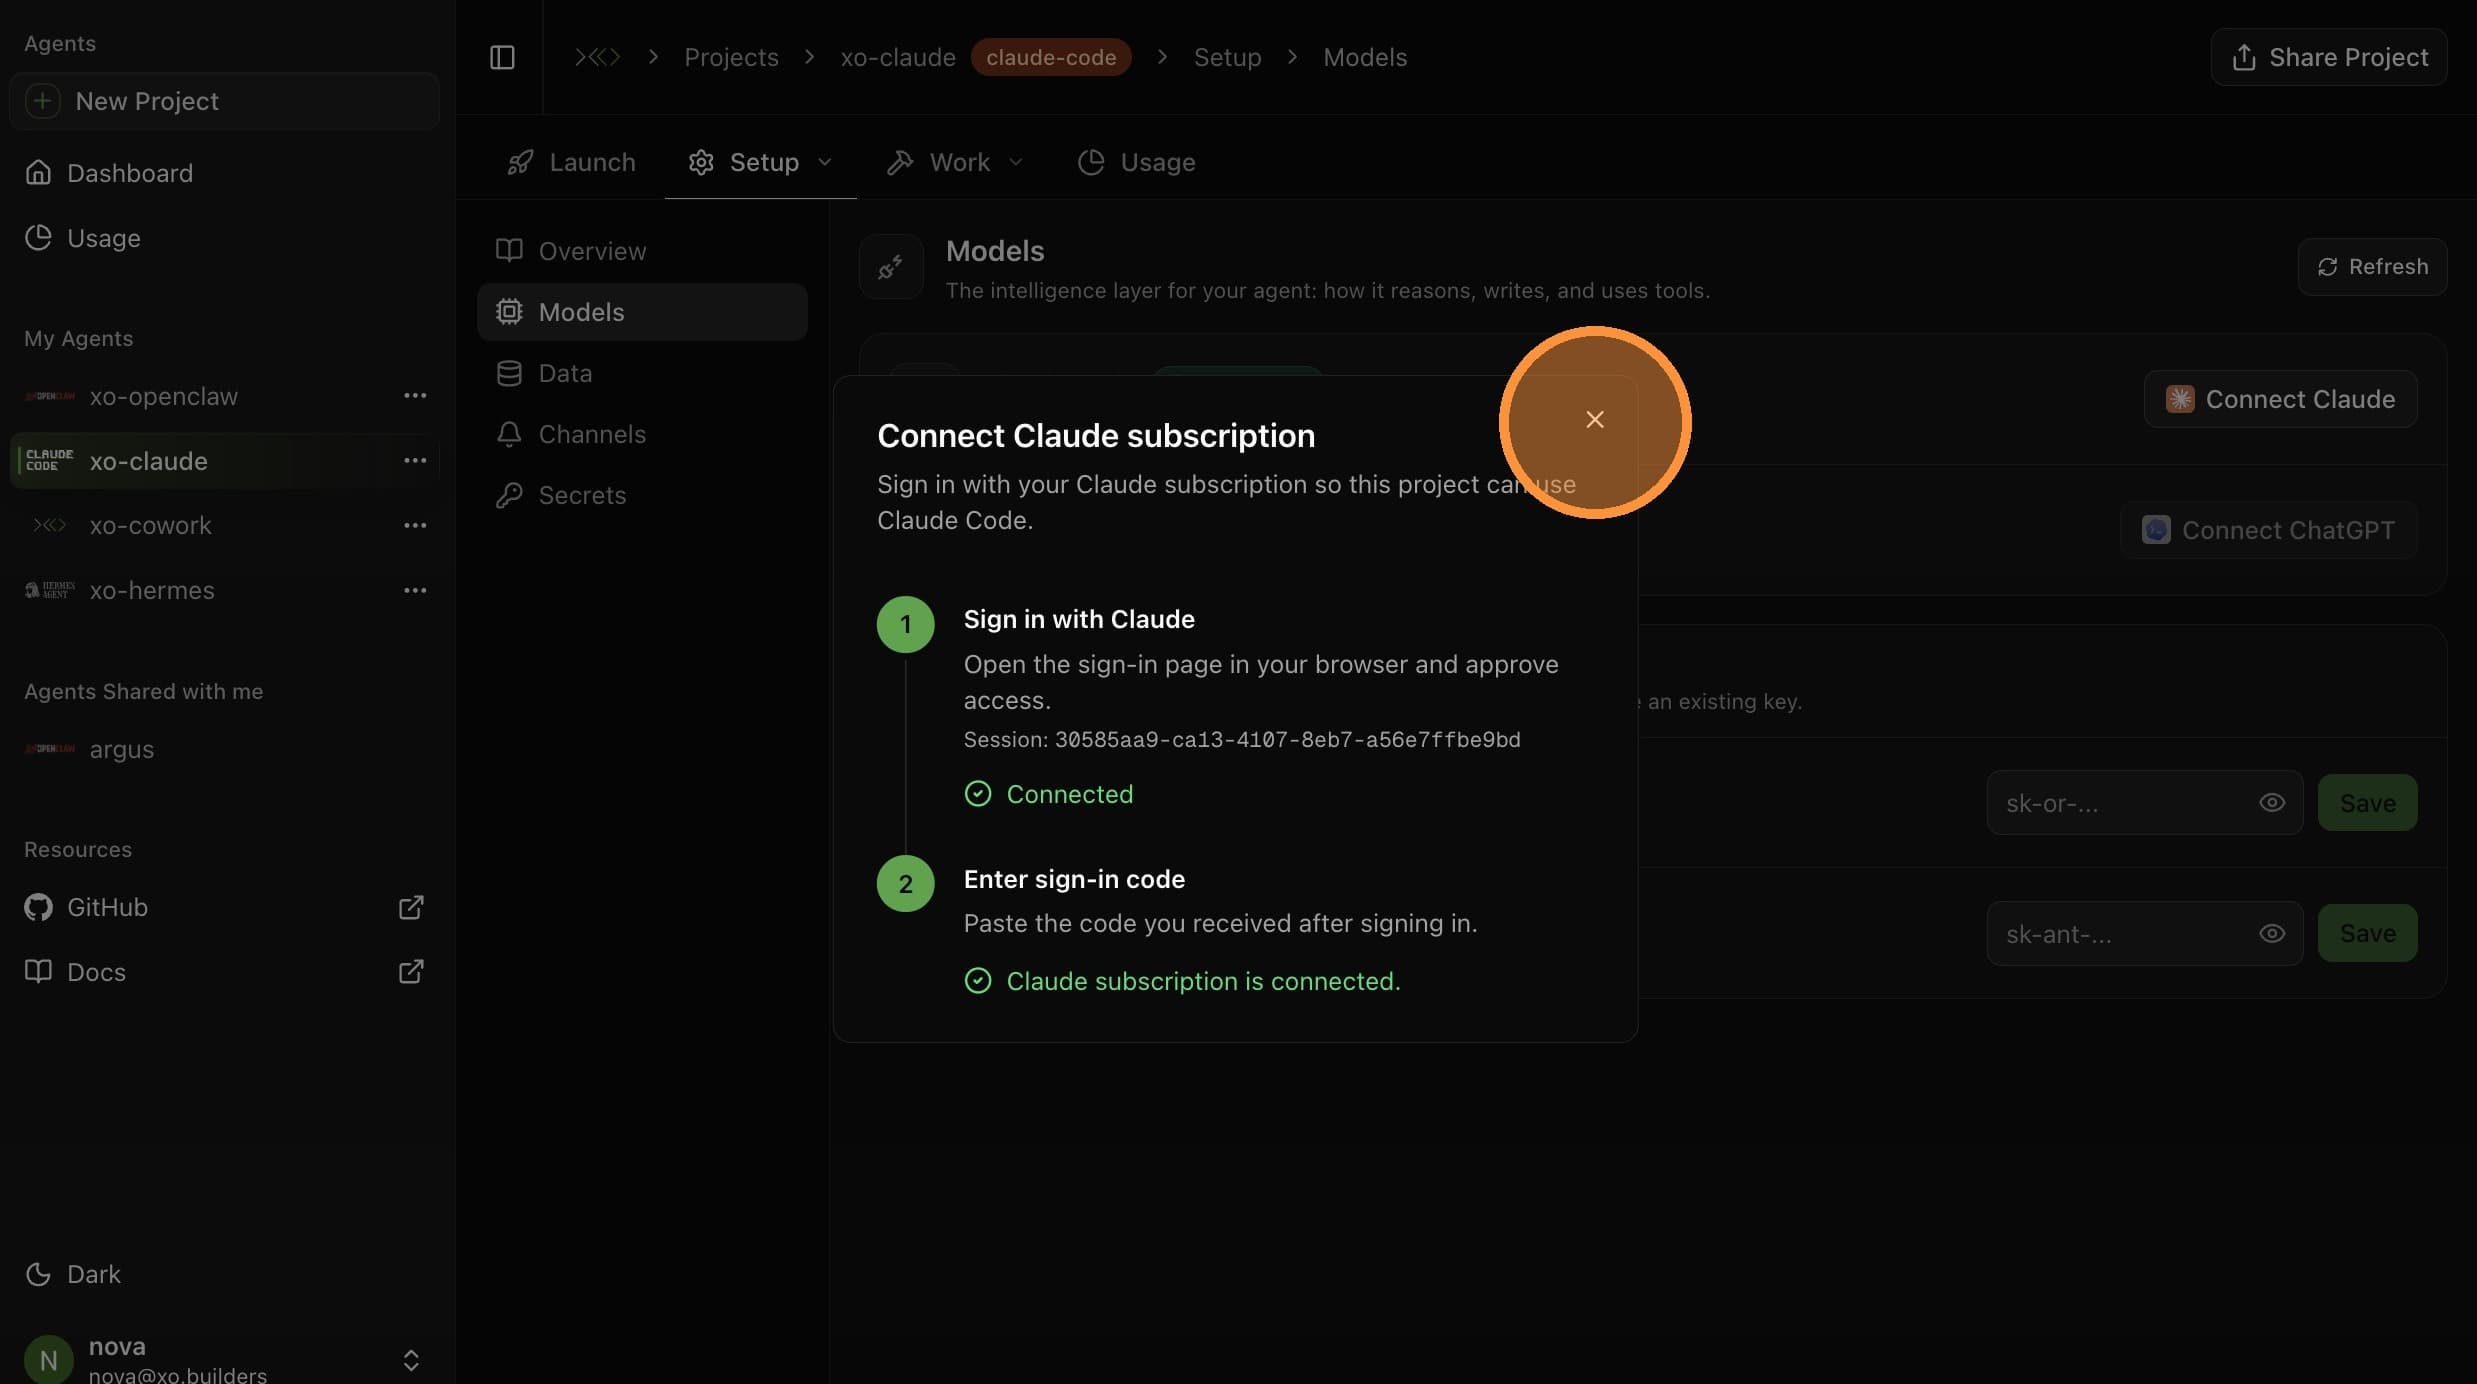Close the Connect Claude subscription dialog

1594,420
